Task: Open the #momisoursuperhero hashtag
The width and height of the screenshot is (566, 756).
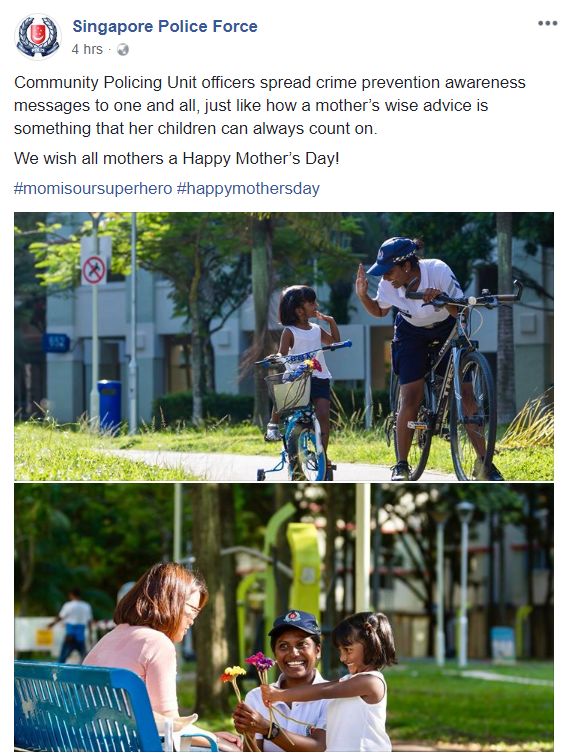Action: pyautogui.click(x=93, y=189)
